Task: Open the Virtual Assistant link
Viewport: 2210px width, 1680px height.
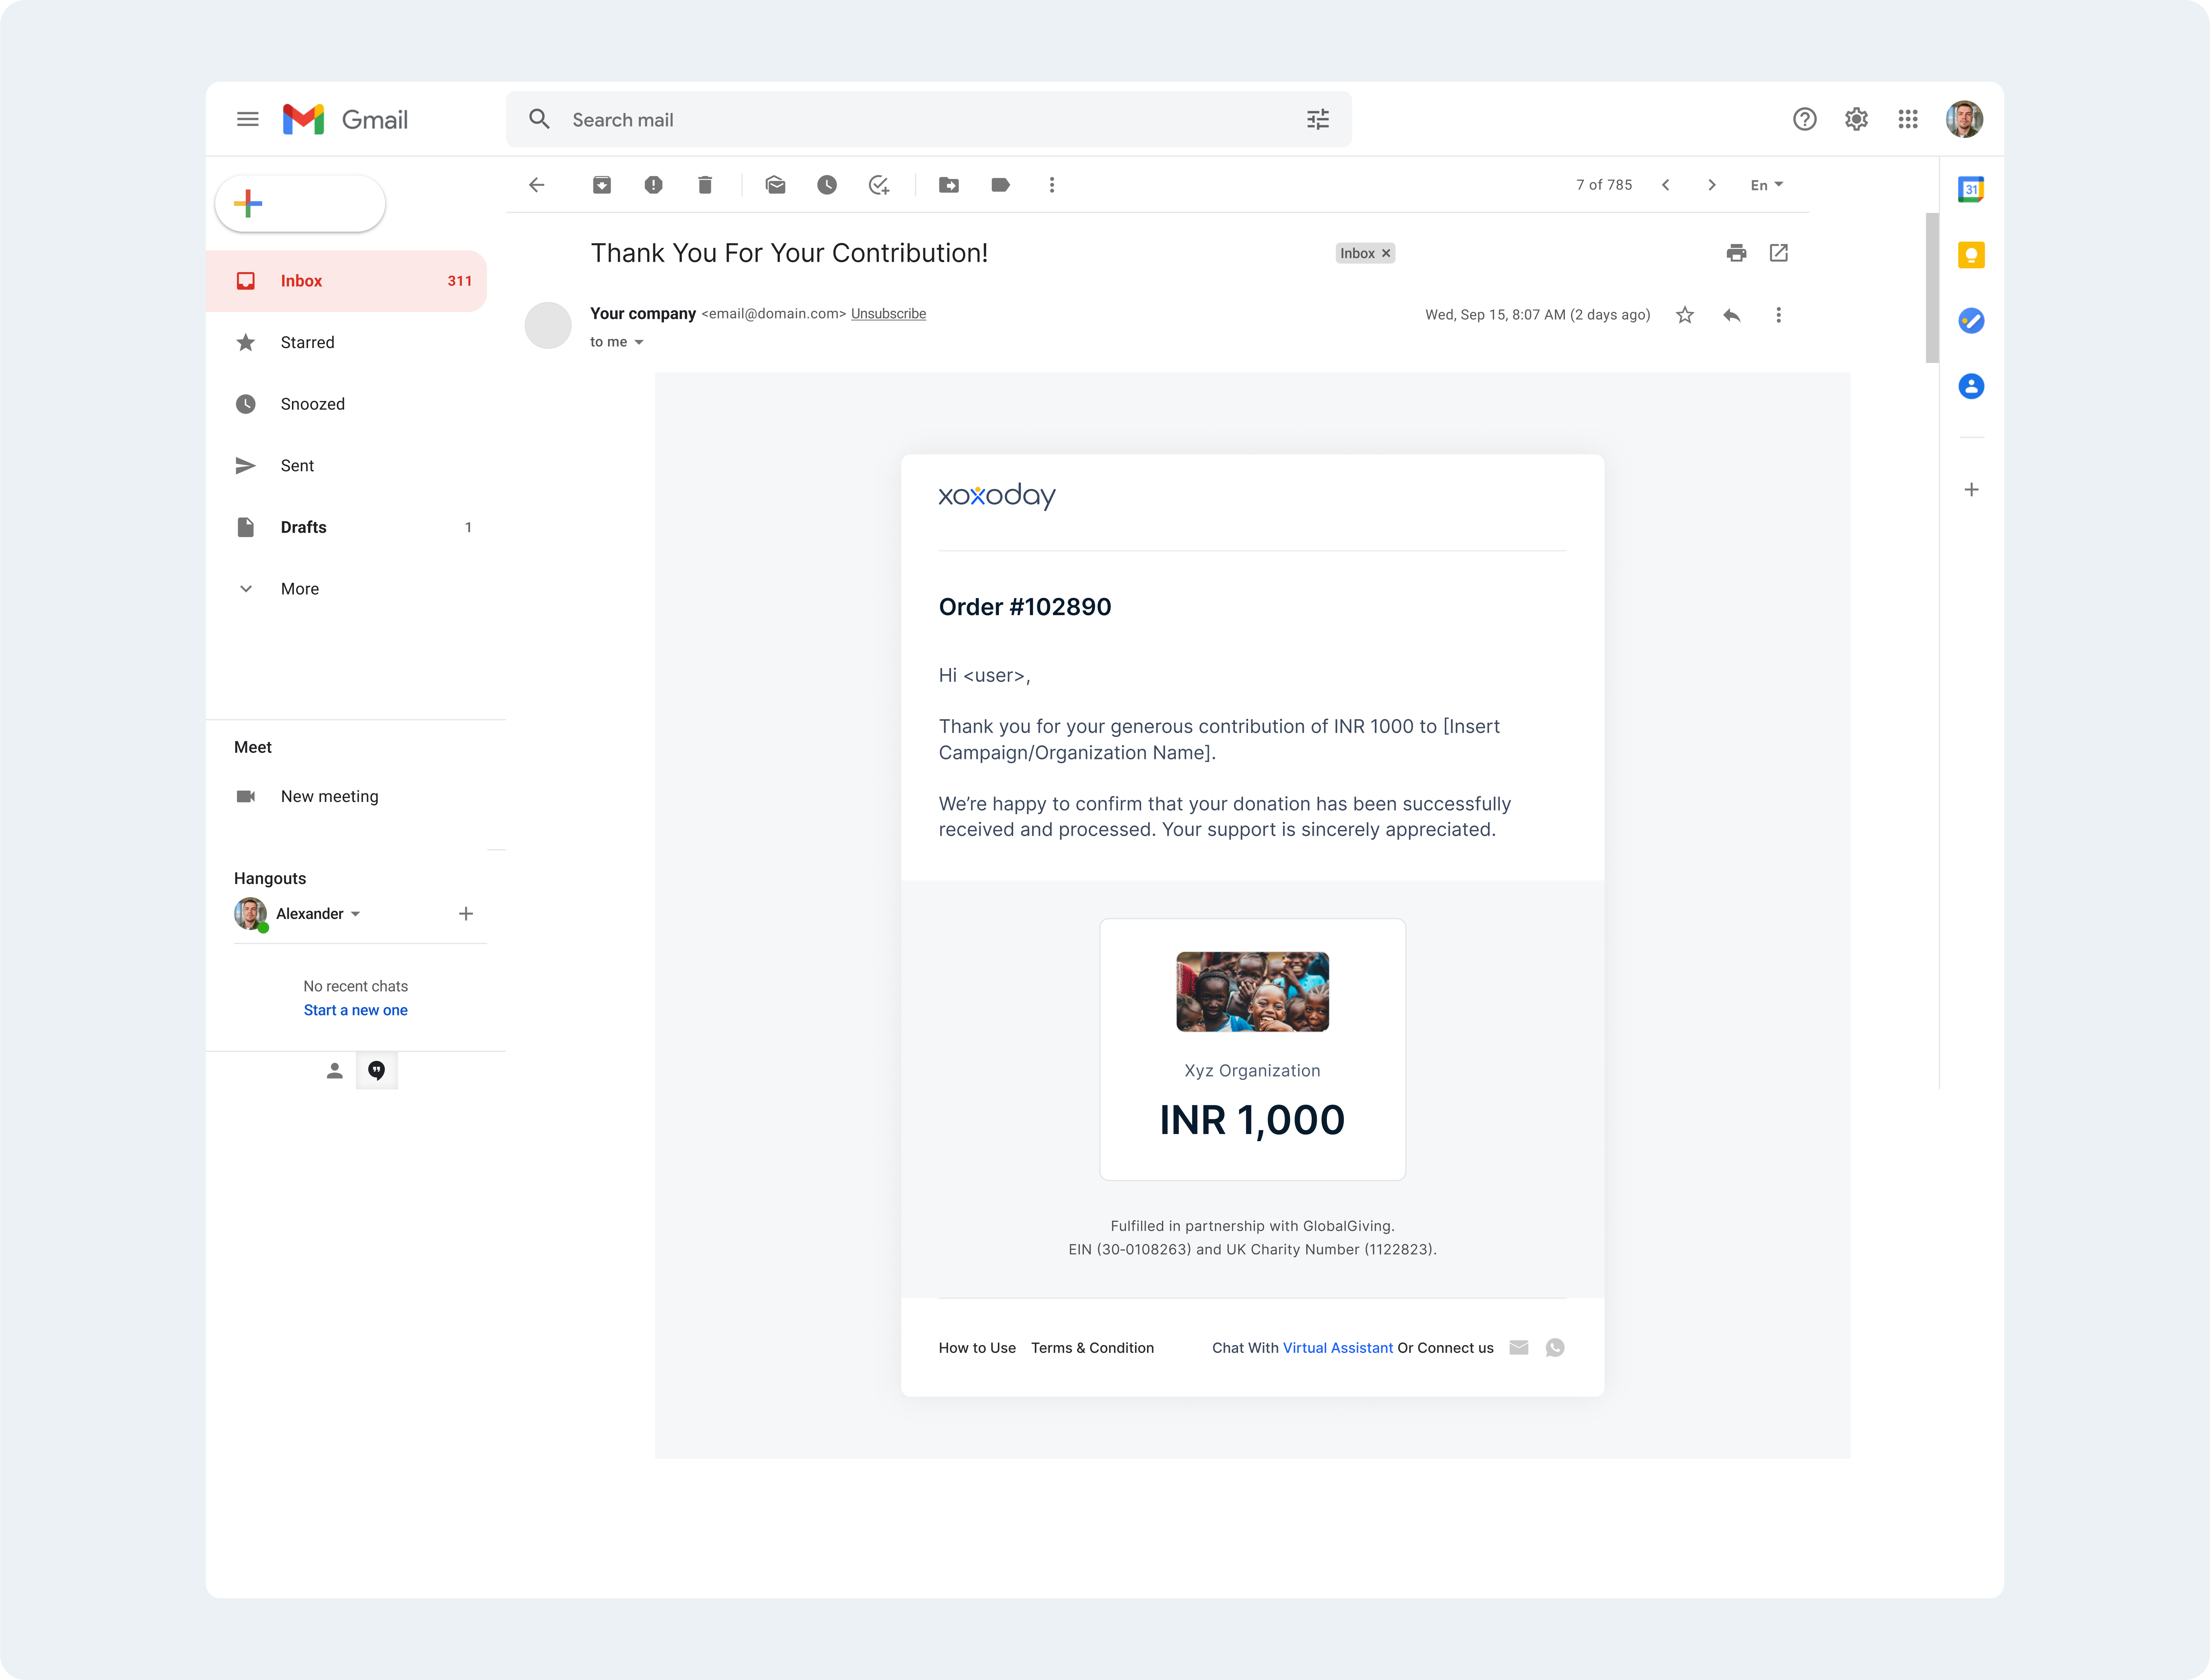Action: (x=1337, y=1348)
